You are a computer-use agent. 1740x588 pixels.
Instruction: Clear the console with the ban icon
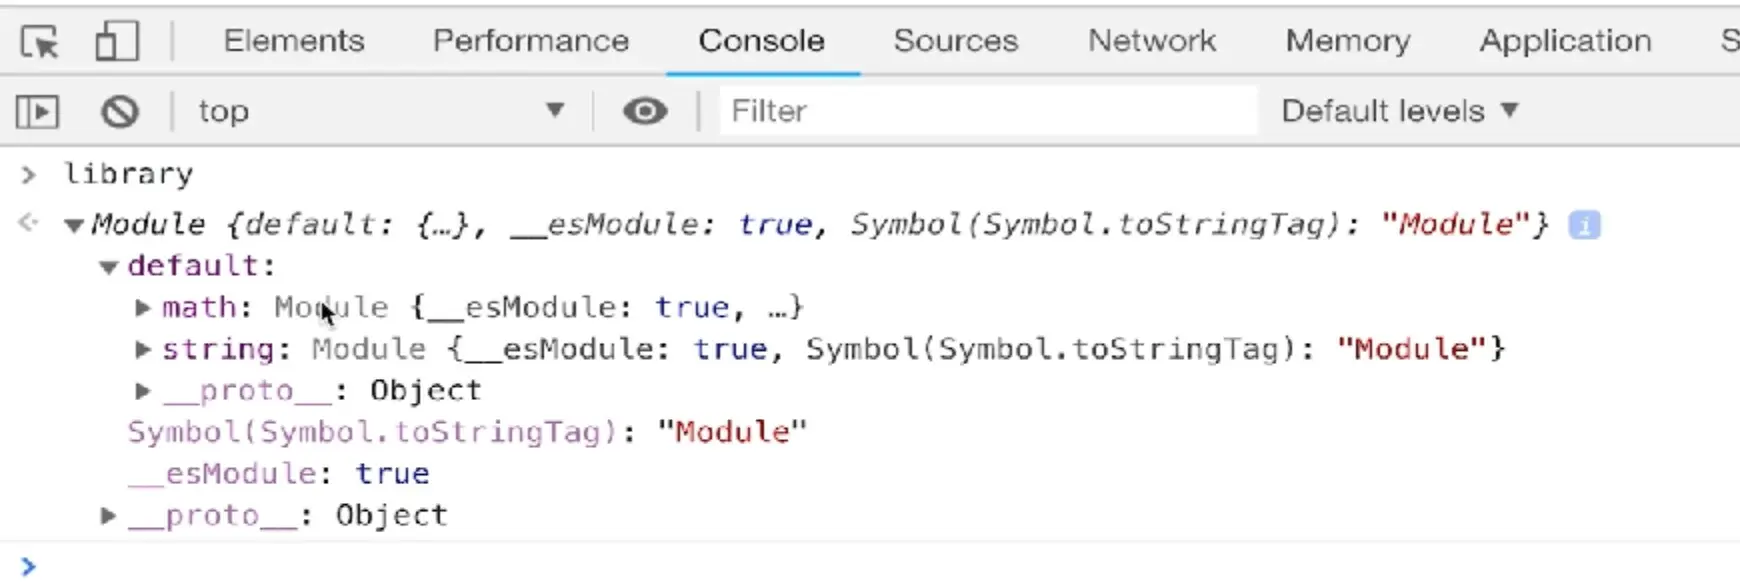pyautogui.click(x=120, y=111)
